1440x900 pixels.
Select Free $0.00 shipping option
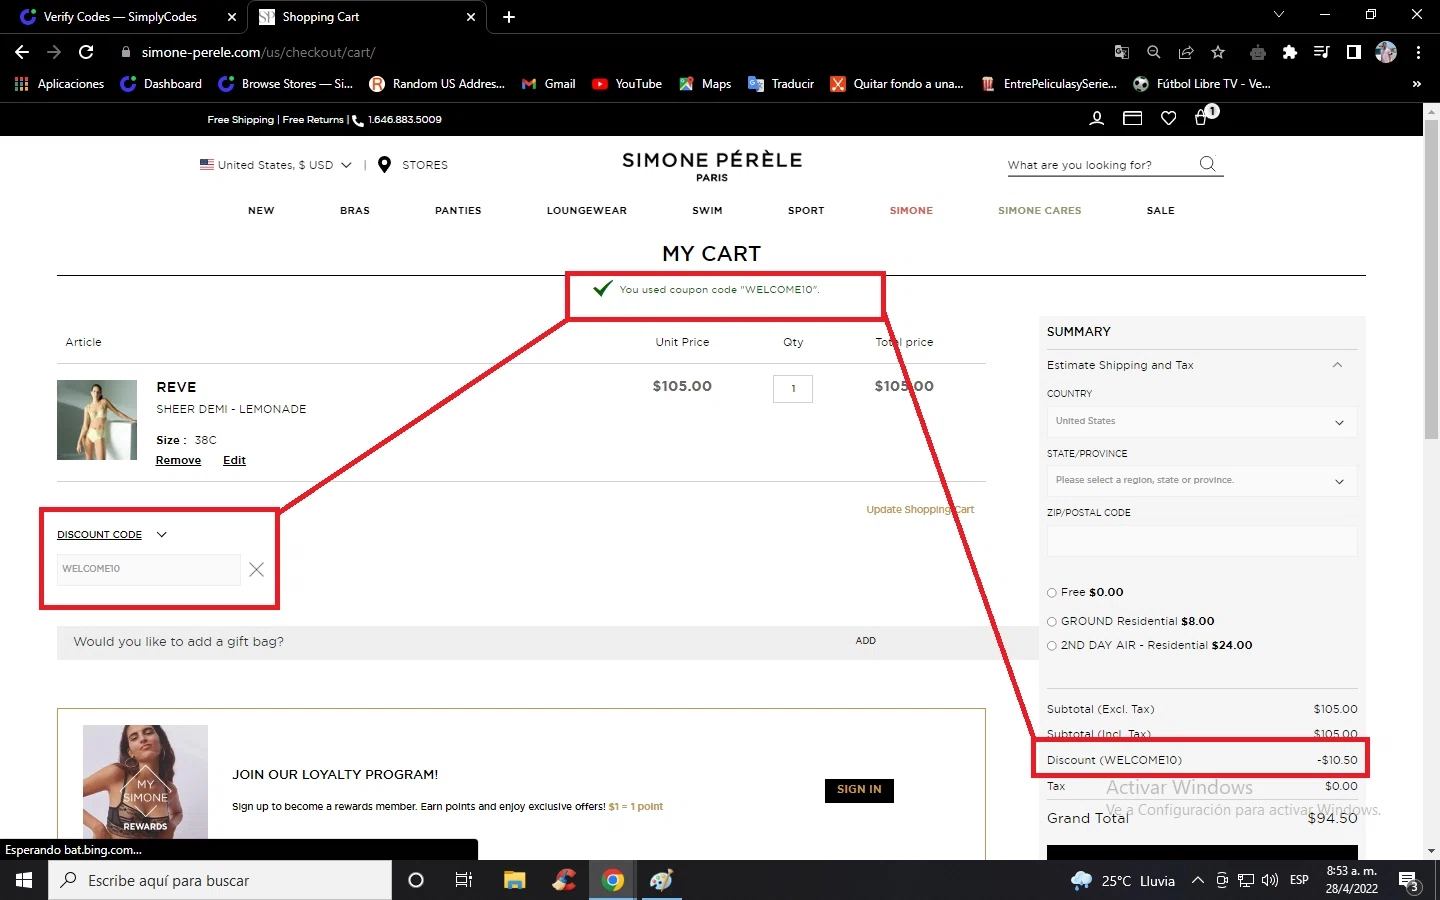(x=1051, y=593)
